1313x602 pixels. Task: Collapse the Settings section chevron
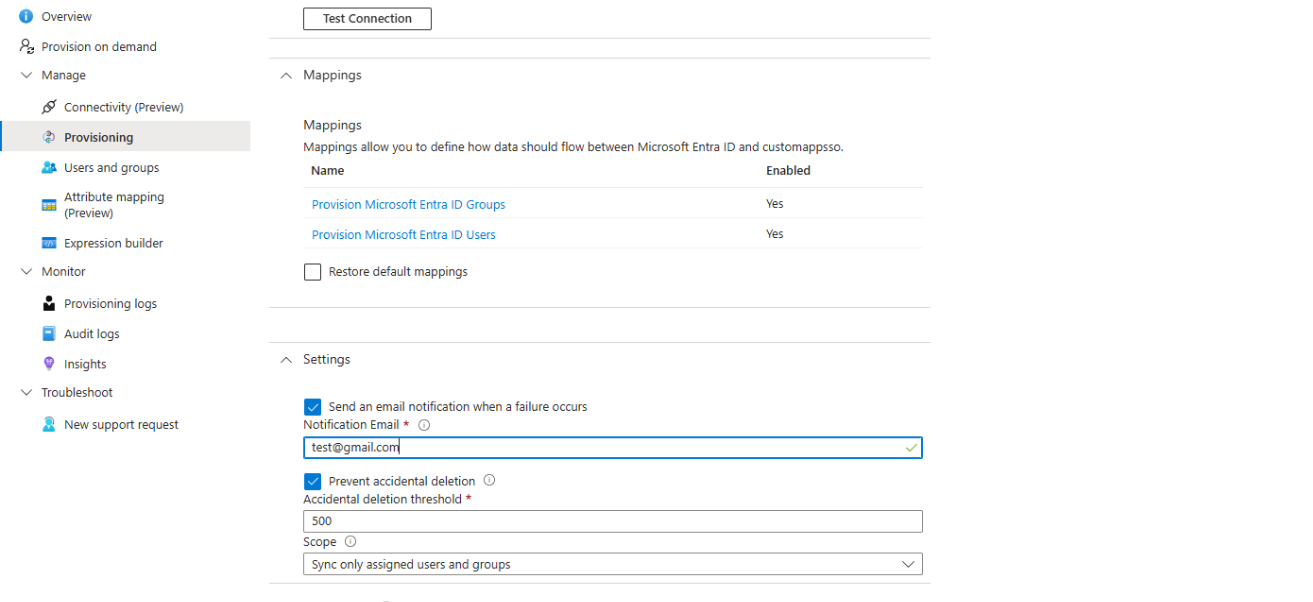click(x=286, y=359)
